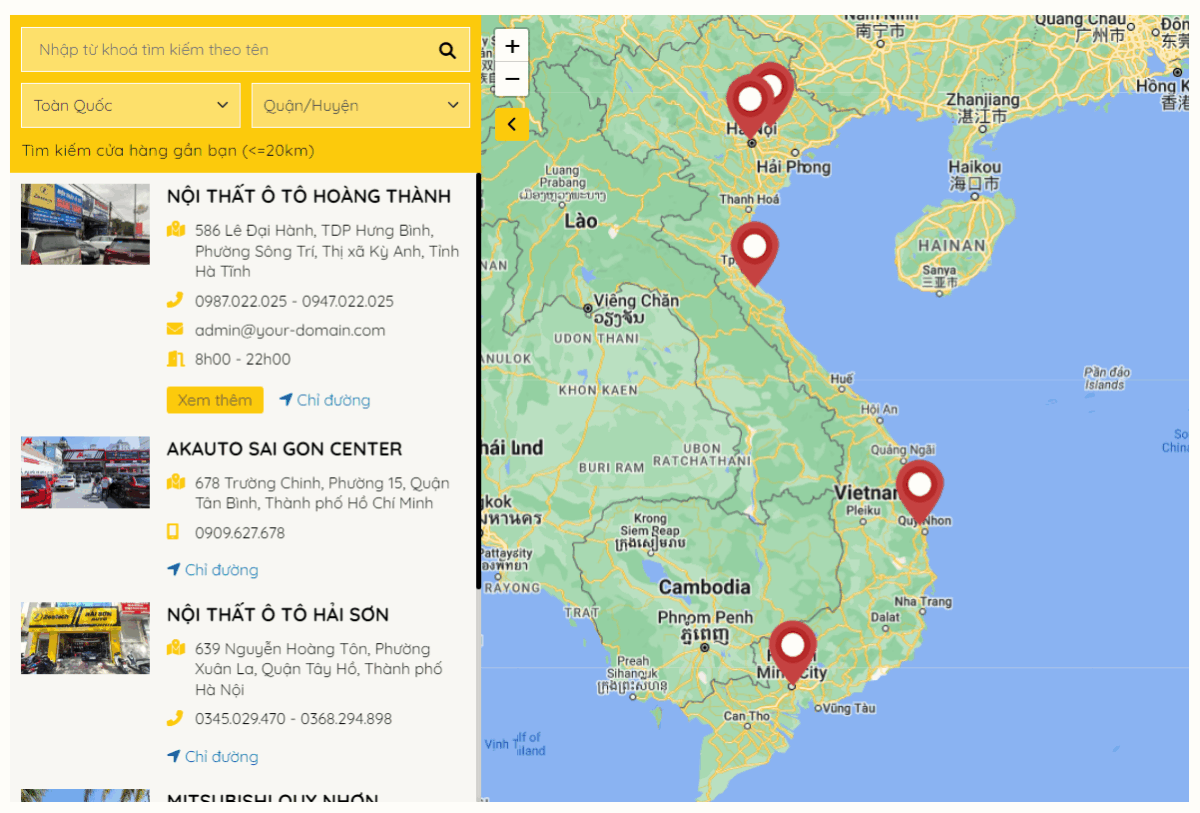The width and height of the screenshot is (1200, 813).
Task: Click the envelope icon beside admin@your-domain.com
Action: click(x=177, y=330)
